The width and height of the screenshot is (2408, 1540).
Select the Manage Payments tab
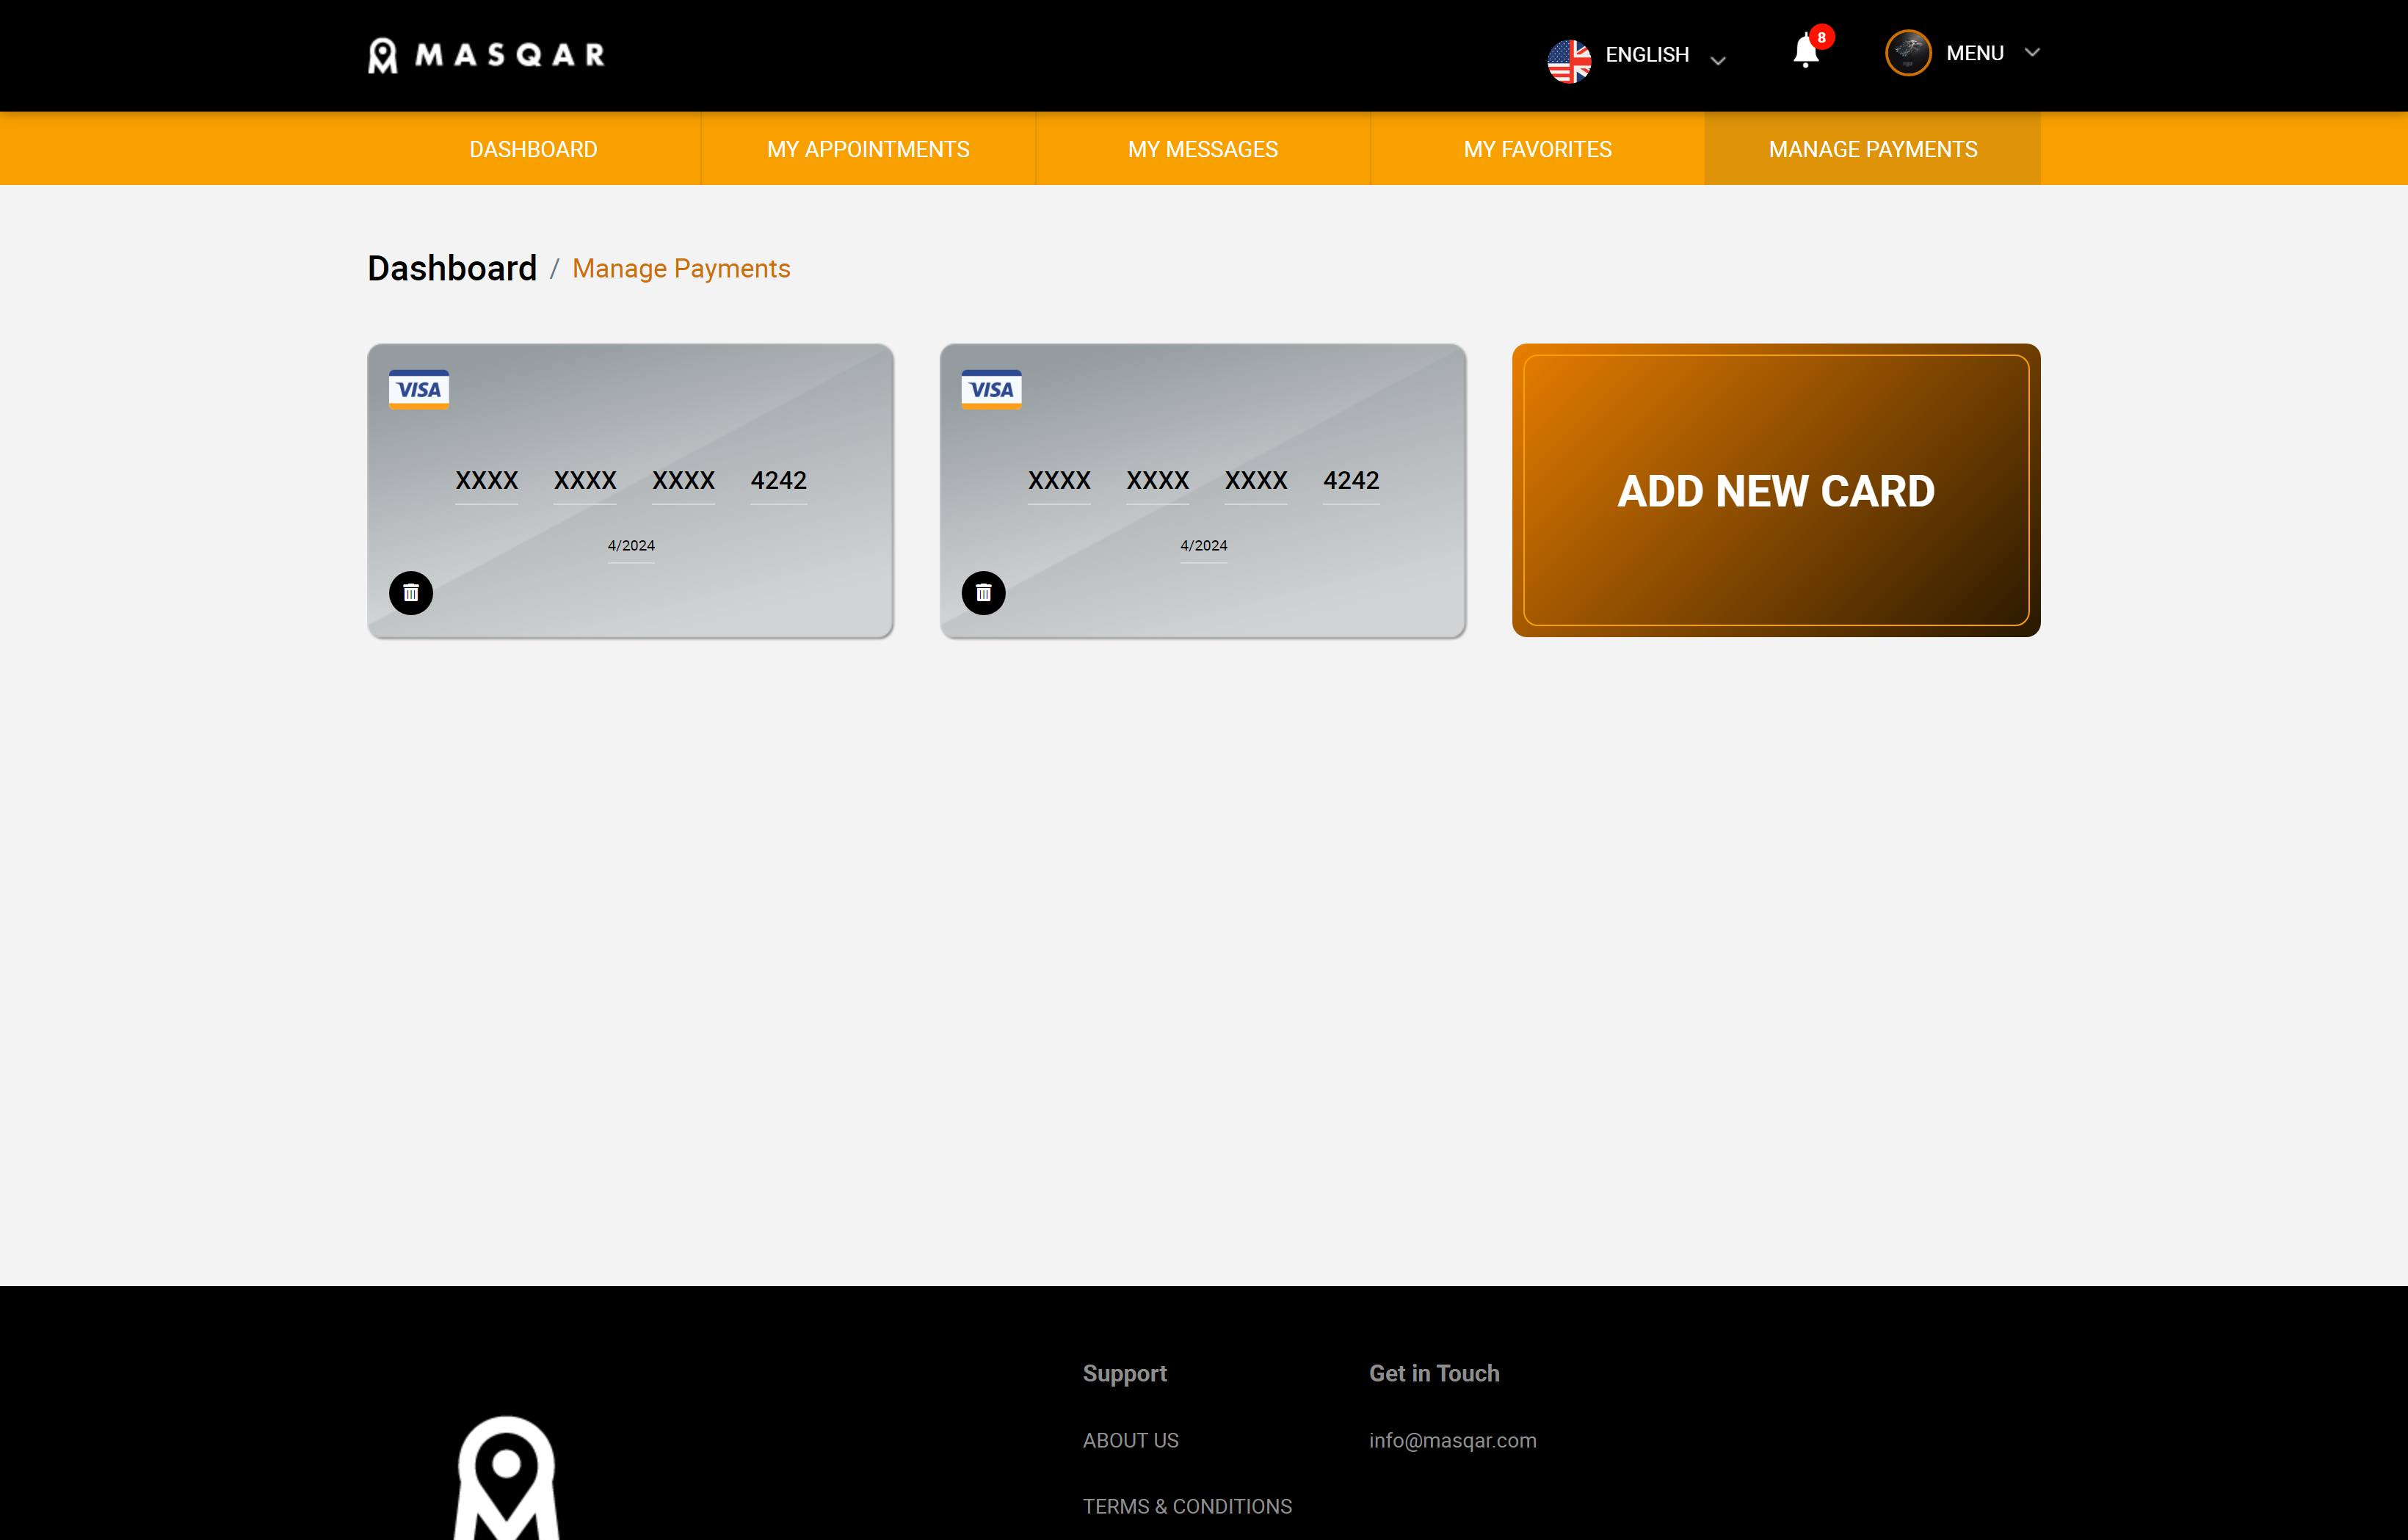point(1872,149)
